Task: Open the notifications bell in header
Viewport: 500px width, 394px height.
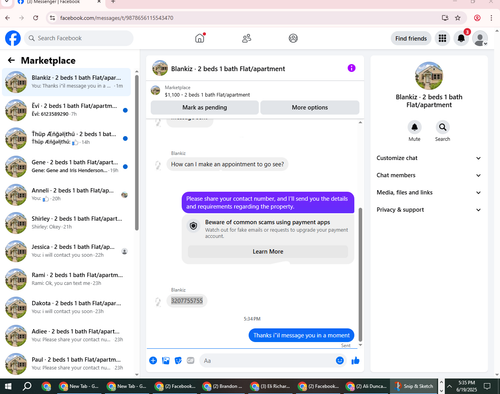Action: coord(461,38)
